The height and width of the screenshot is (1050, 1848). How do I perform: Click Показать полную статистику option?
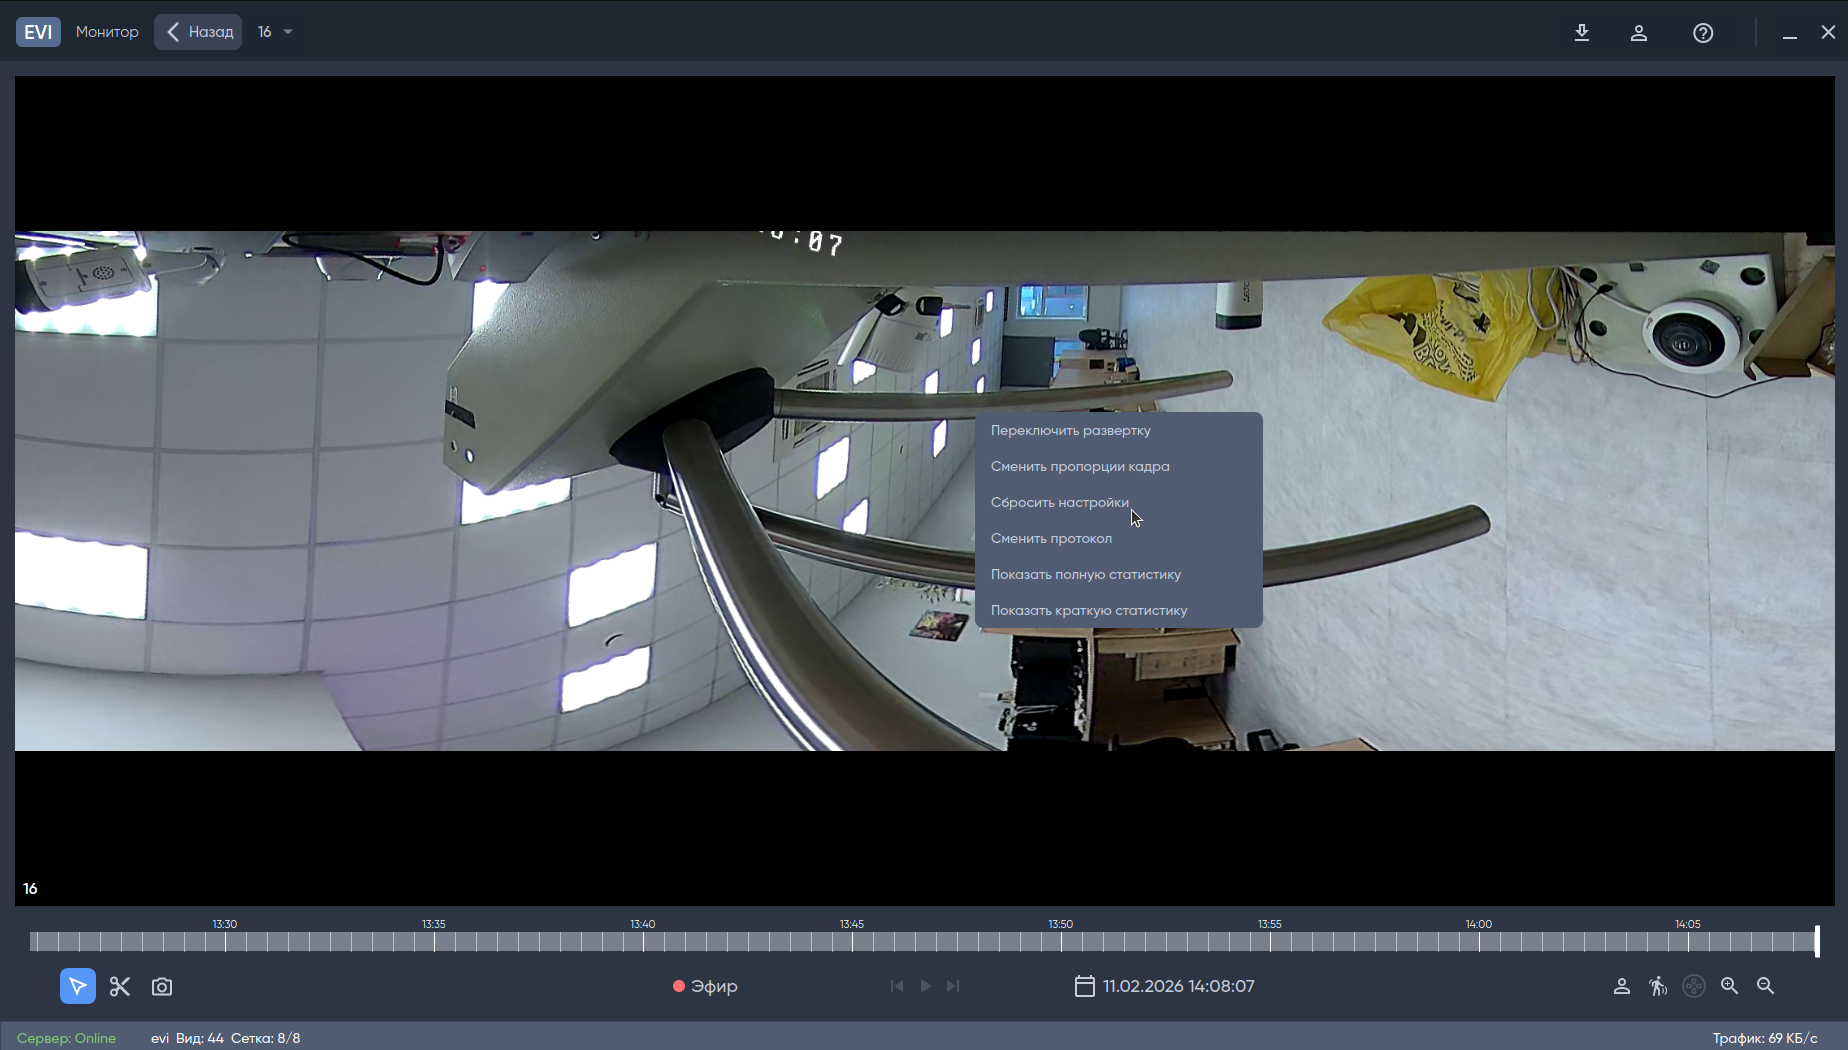[x=1085, y=574]
